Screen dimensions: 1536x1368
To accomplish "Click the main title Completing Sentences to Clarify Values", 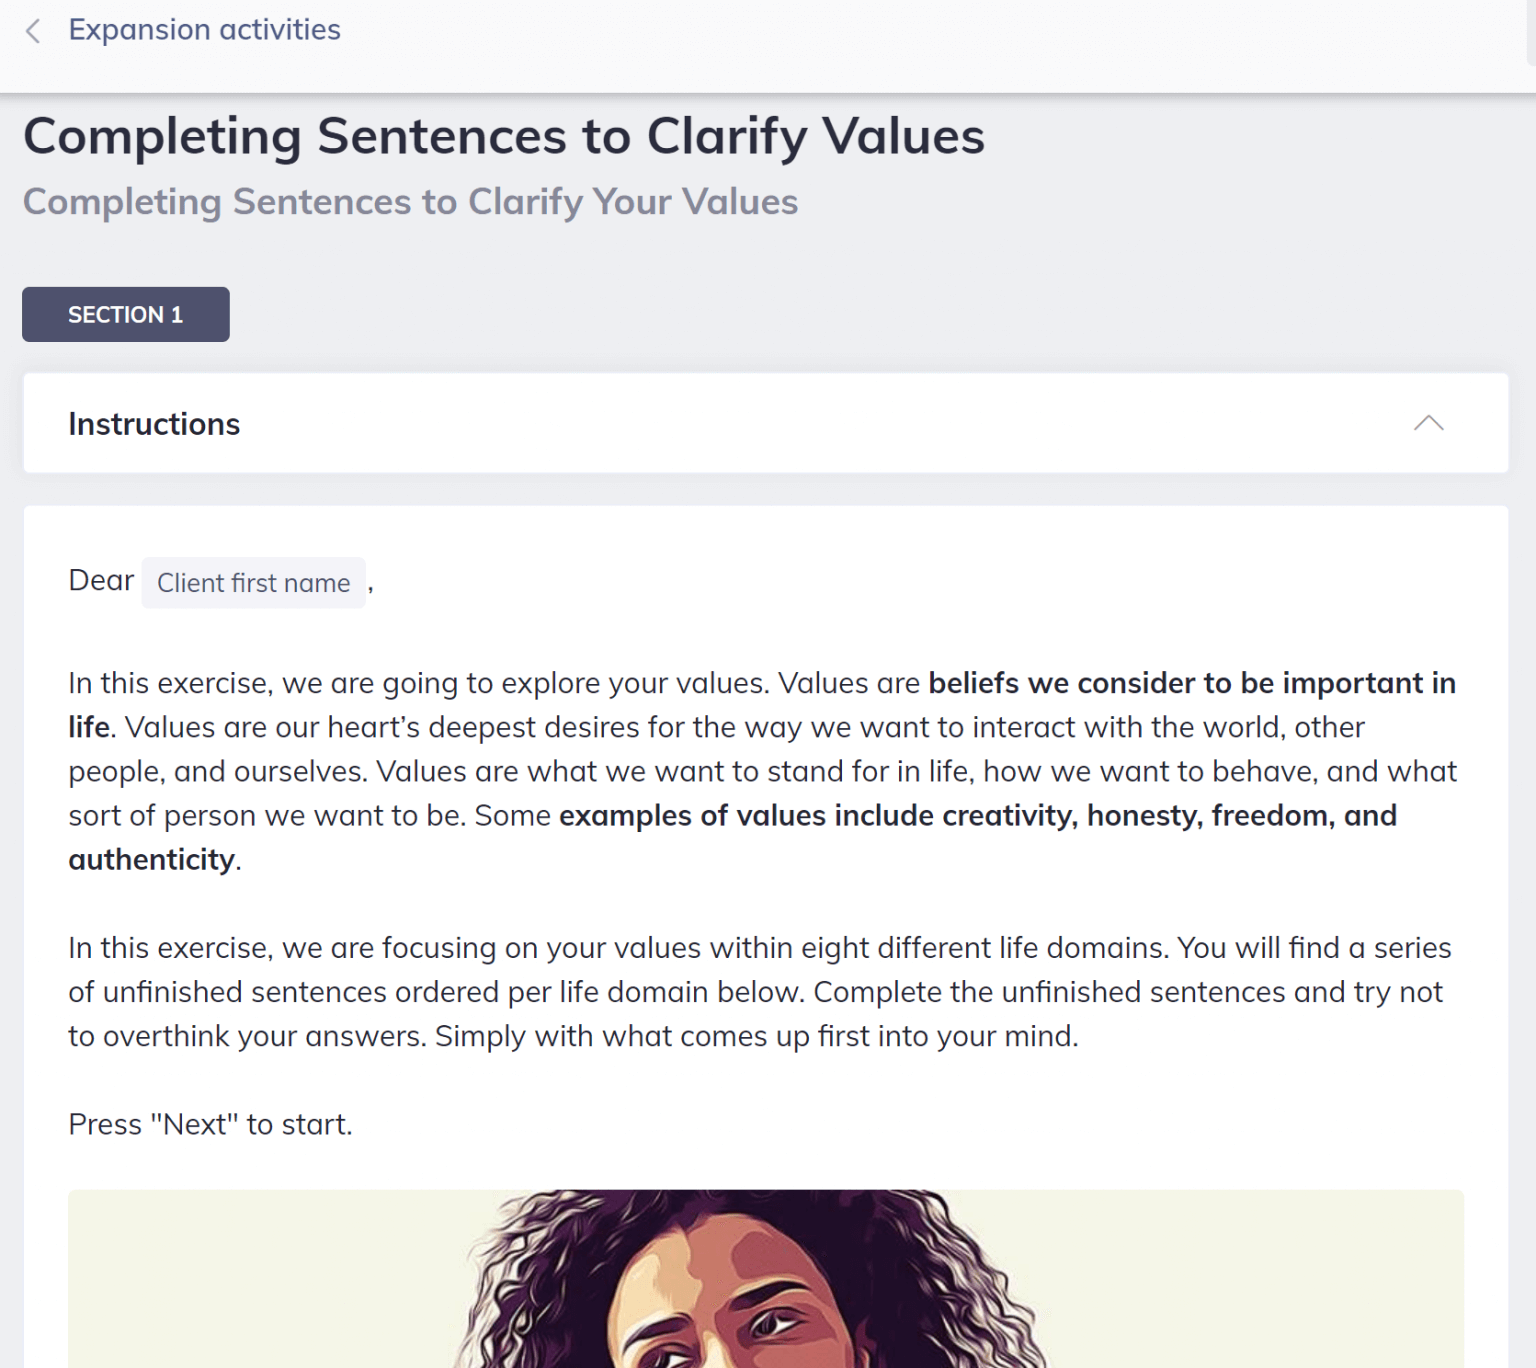I will [504, 136].
